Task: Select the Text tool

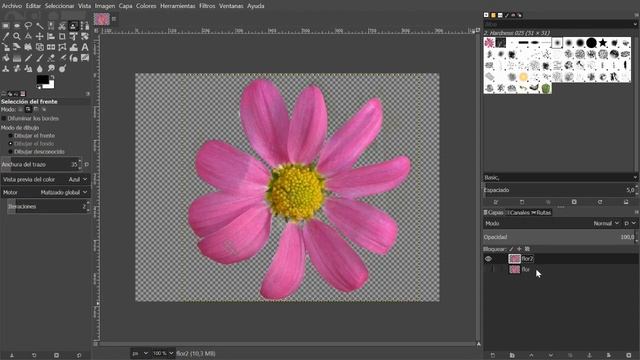Action: [85, 47]
